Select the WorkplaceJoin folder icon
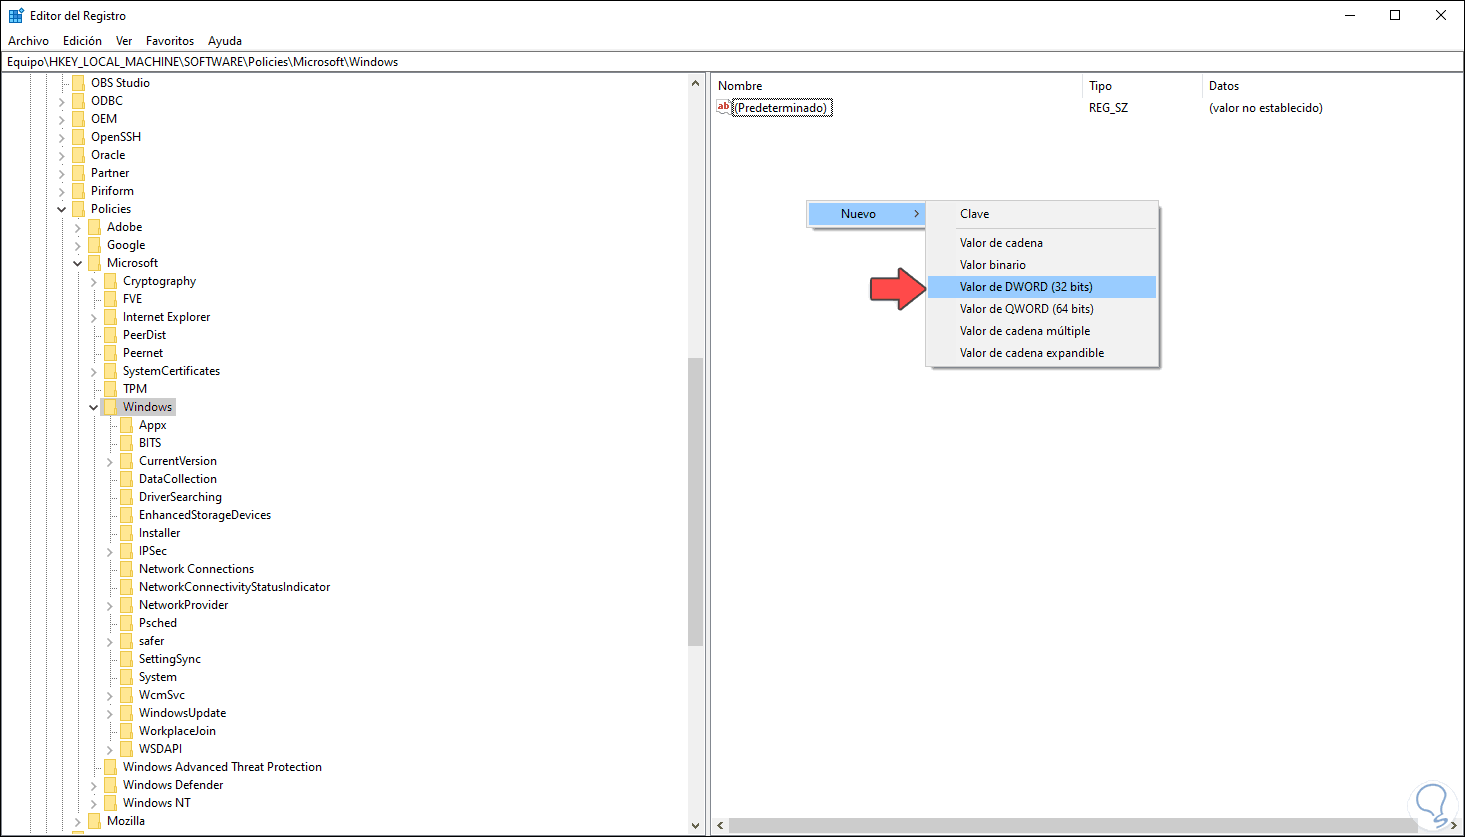This screenshot has width=1465, height=837. 127,731
